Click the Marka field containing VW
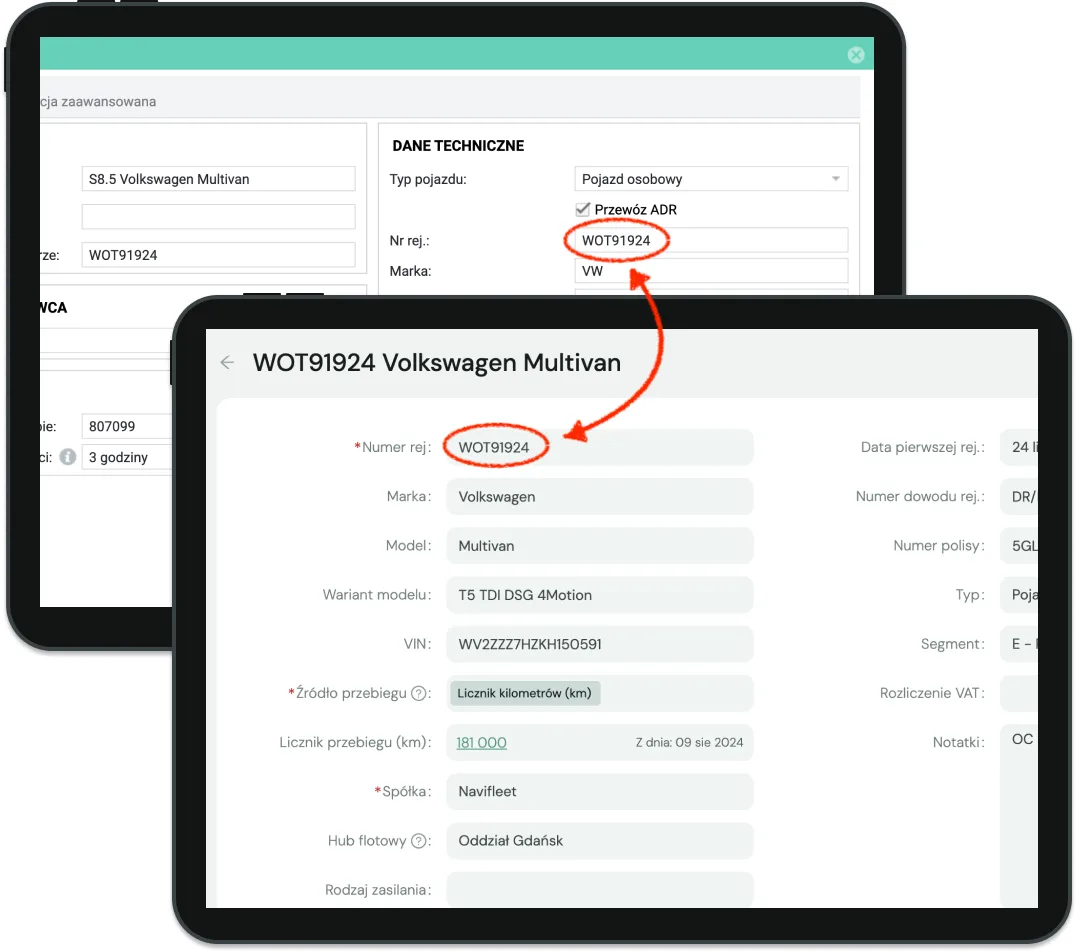The image size is (1076, 952). point(711,271)
